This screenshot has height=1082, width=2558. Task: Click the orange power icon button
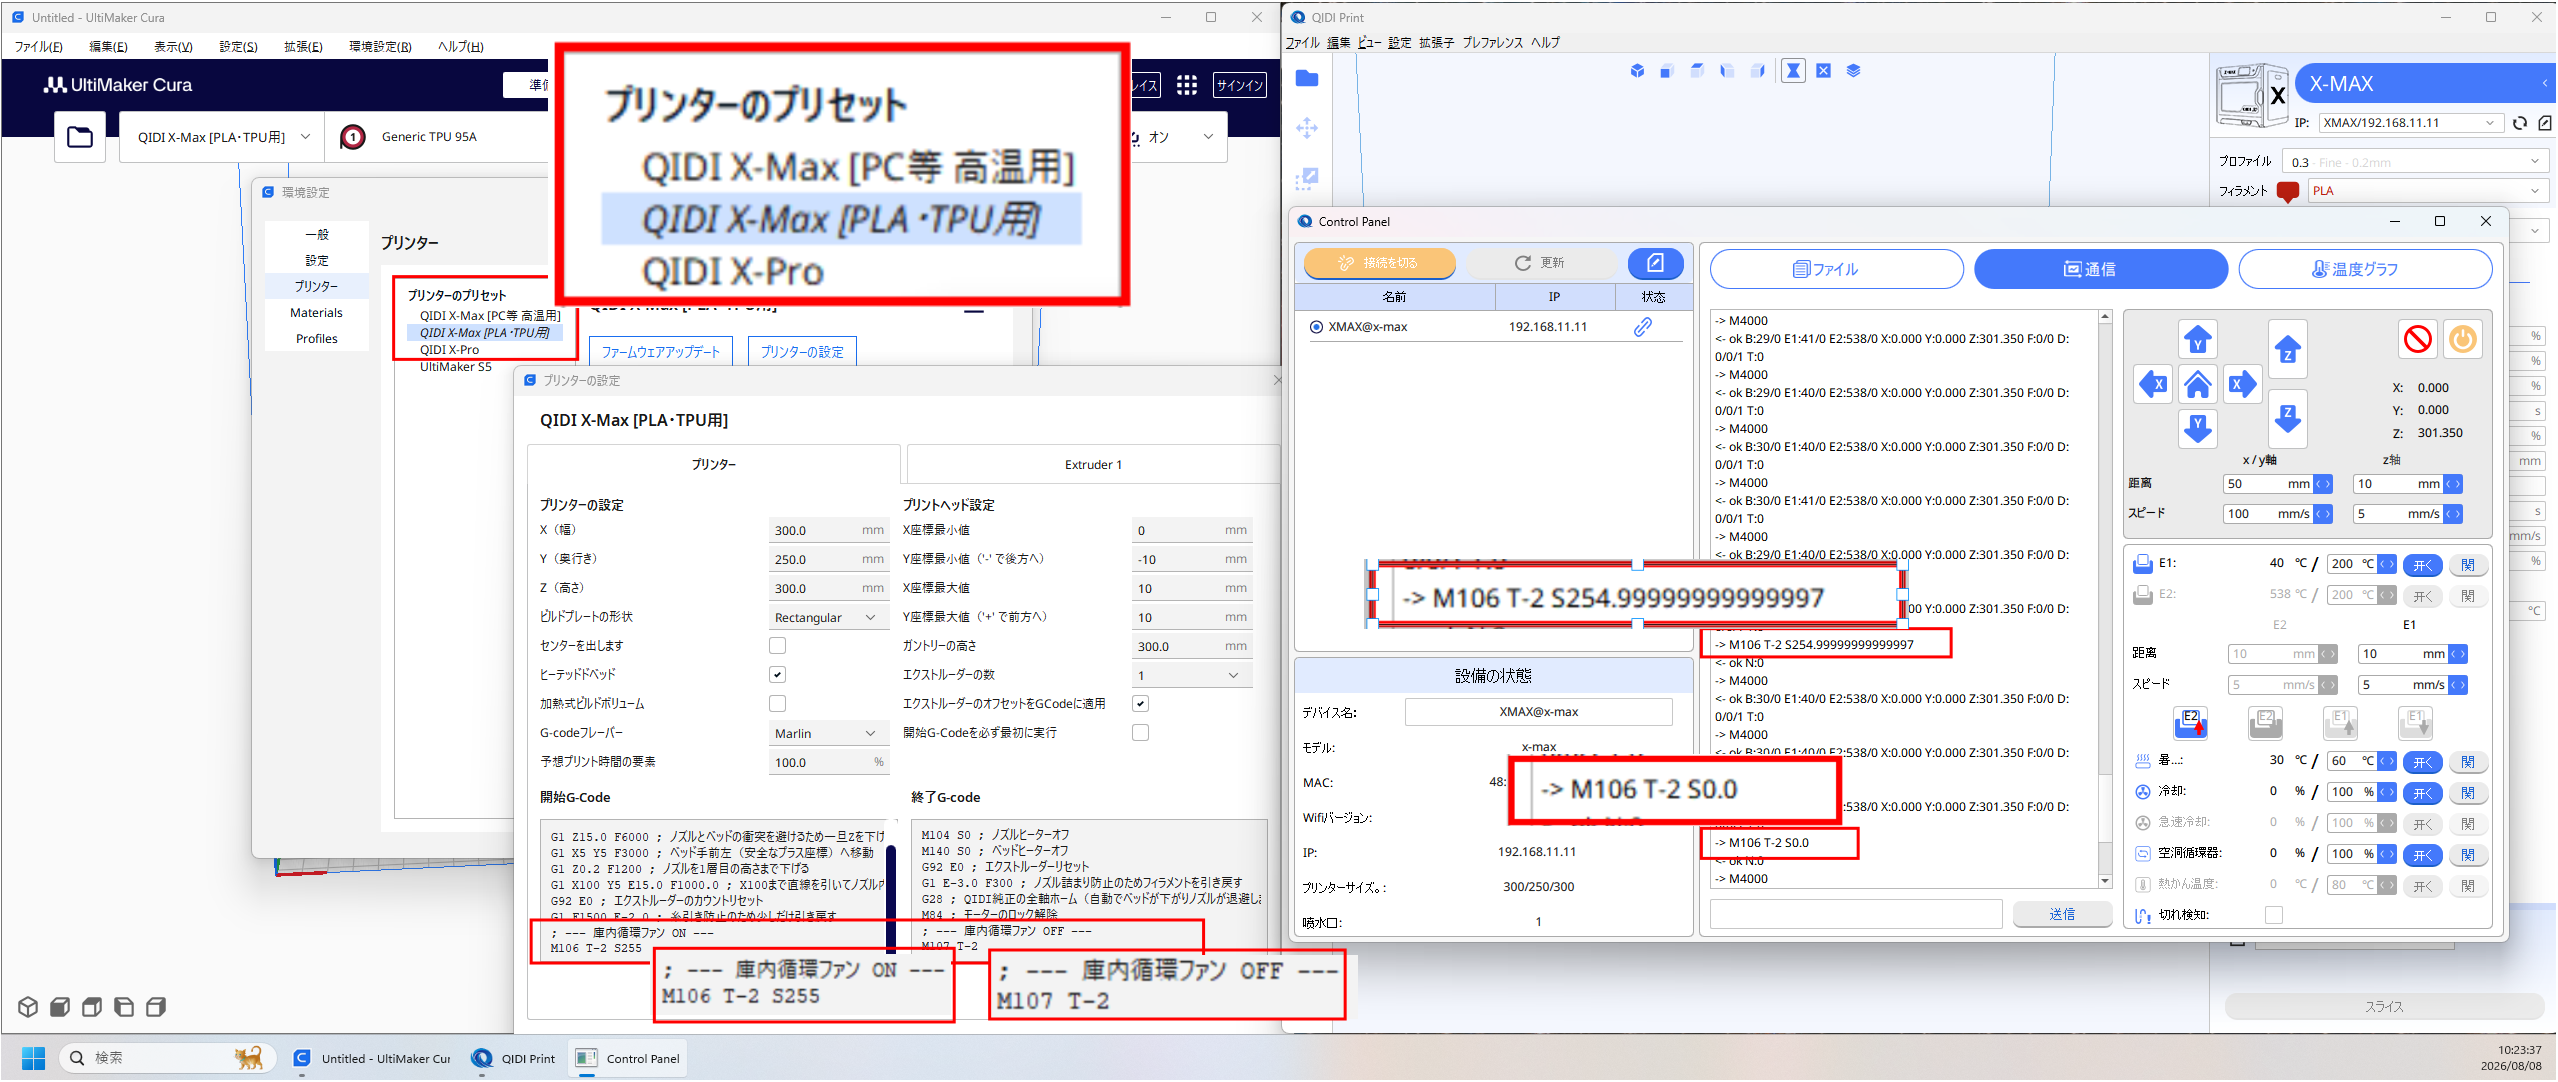2463,340
